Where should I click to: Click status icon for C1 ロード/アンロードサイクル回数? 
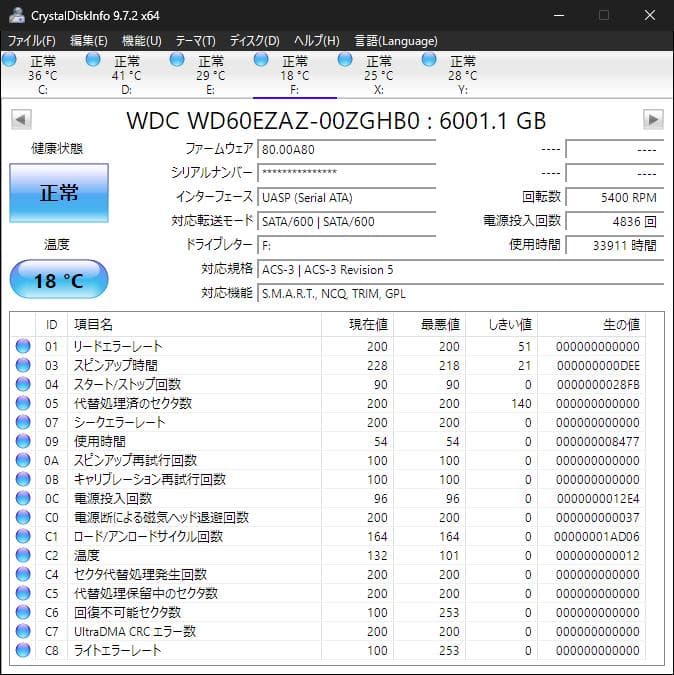pyautogui.click(x=23, y=536)
